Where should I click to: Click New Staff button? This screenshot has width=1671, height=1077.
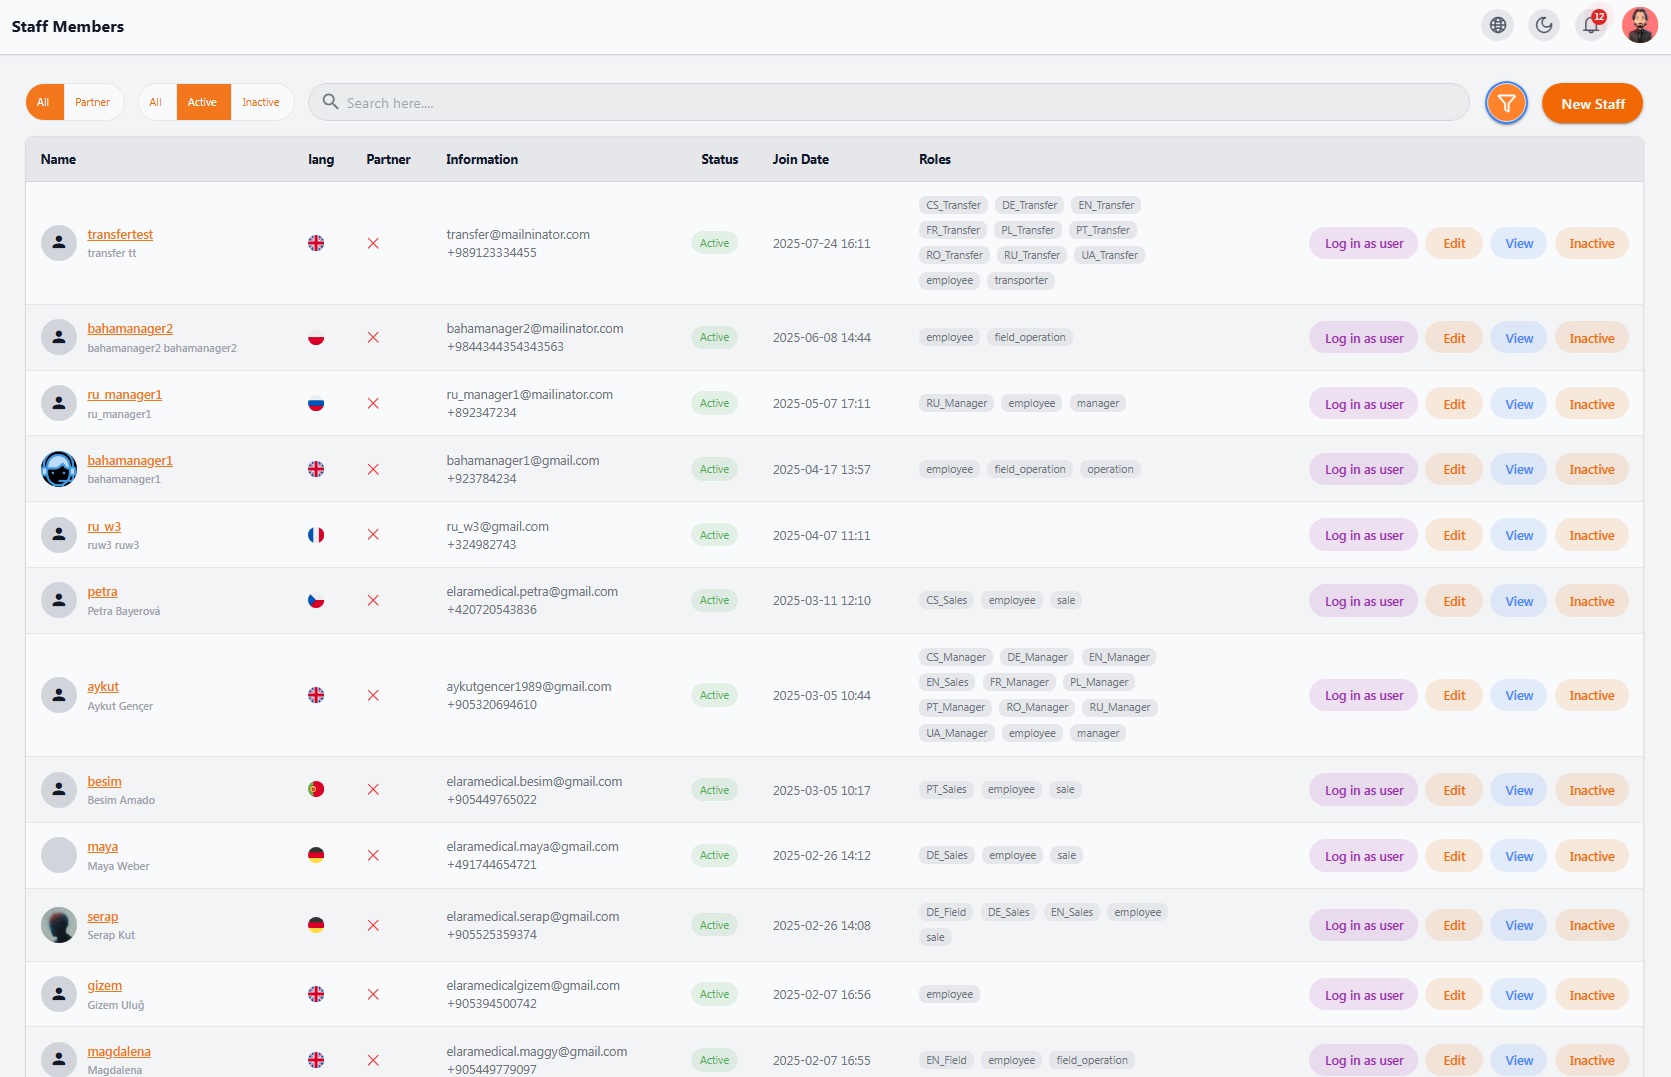1592,104
